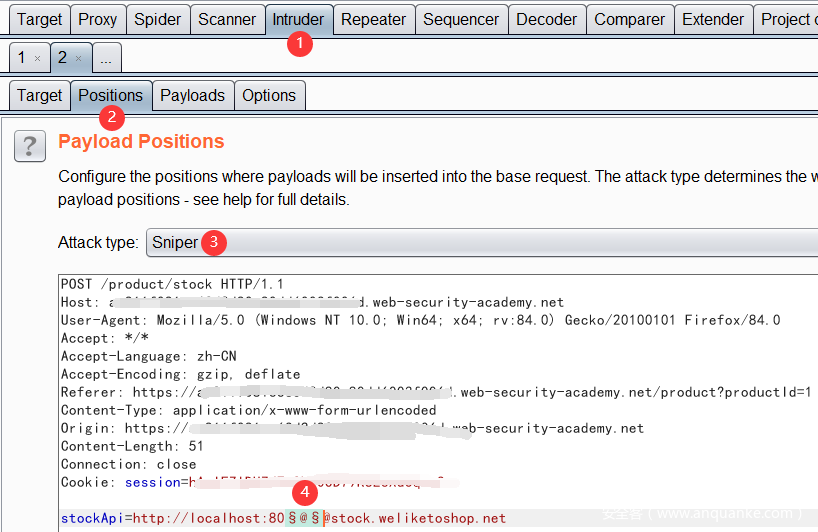Add new Intruder tab with ellipsis
This screenshot has width=818, height=532.
click(106, 58)
